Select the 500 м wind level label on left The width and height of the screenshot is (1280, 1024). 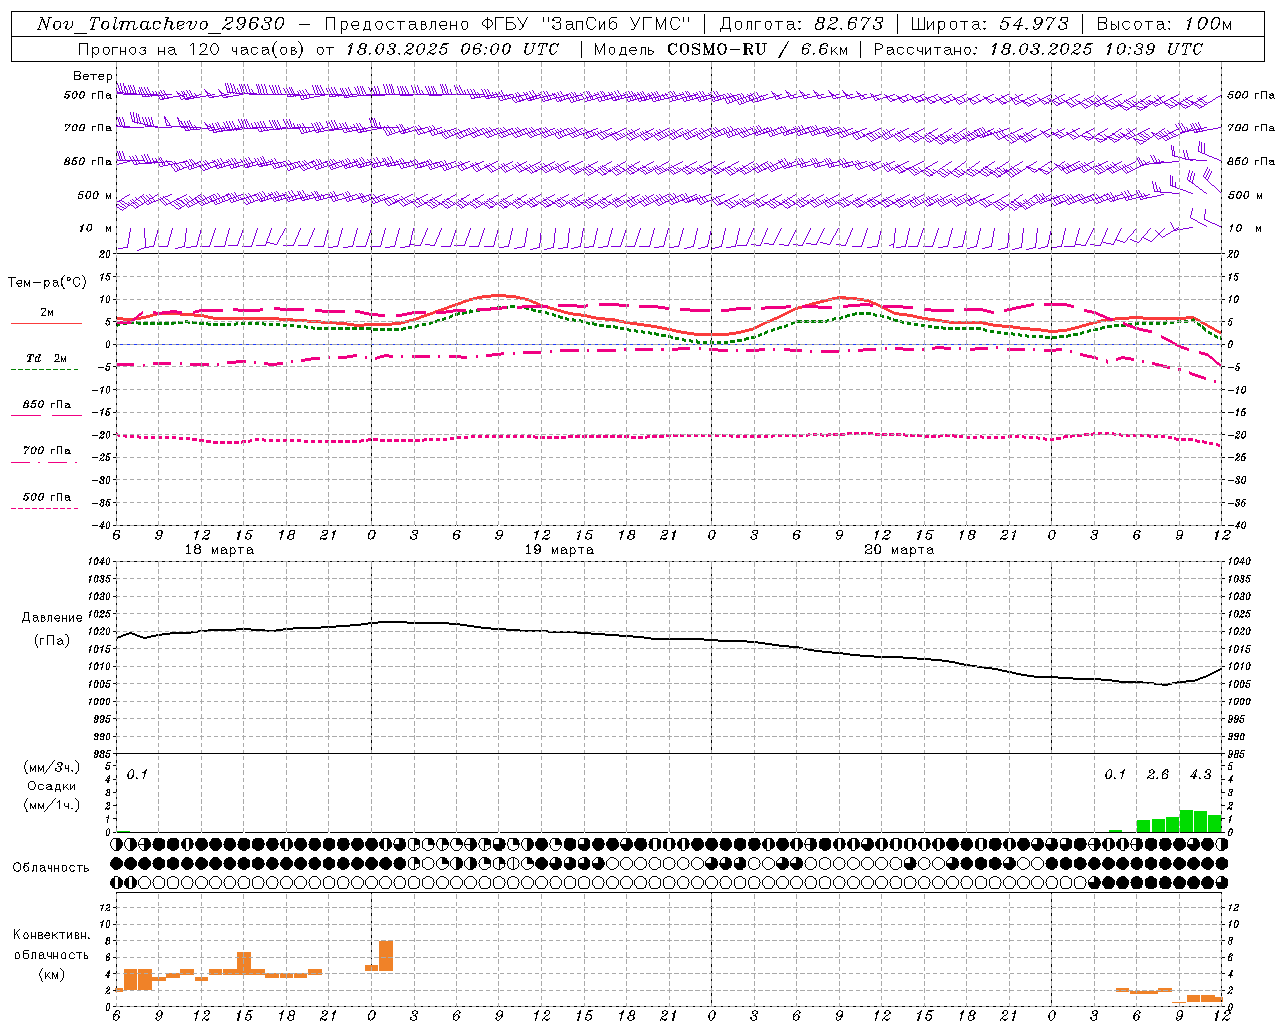[95, 195]
